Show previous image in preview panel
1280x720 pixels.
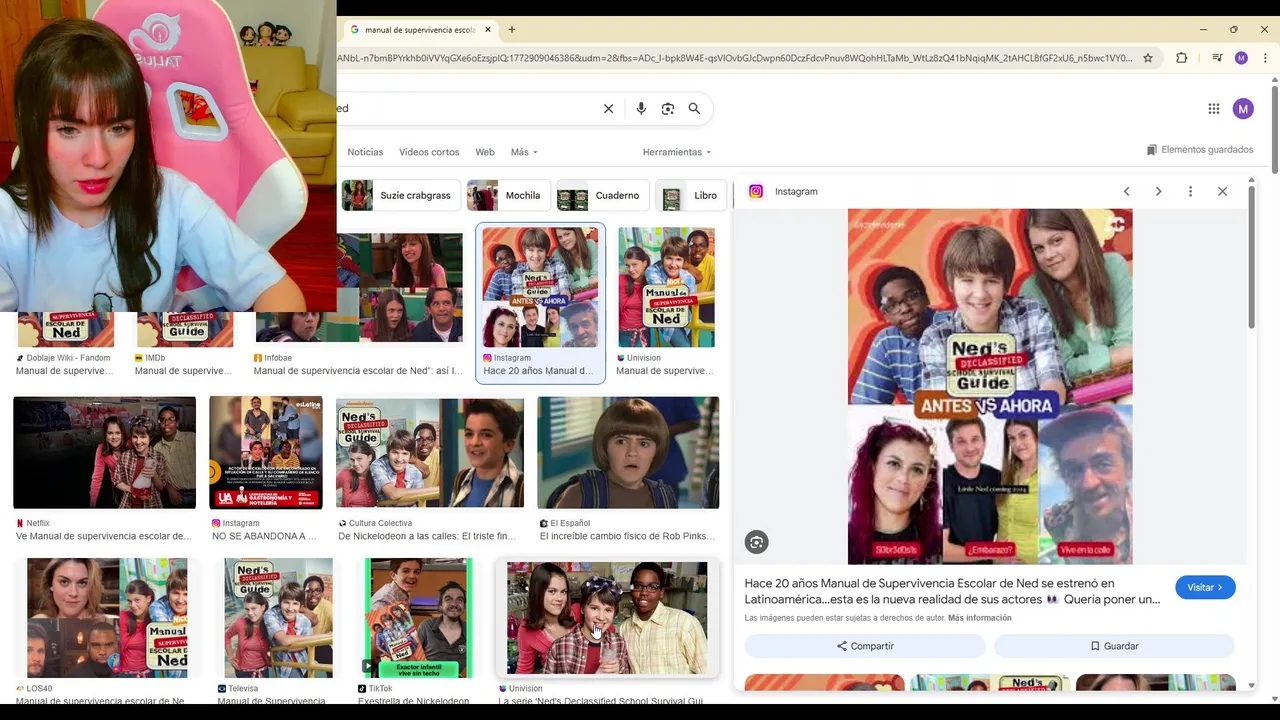1126,191
